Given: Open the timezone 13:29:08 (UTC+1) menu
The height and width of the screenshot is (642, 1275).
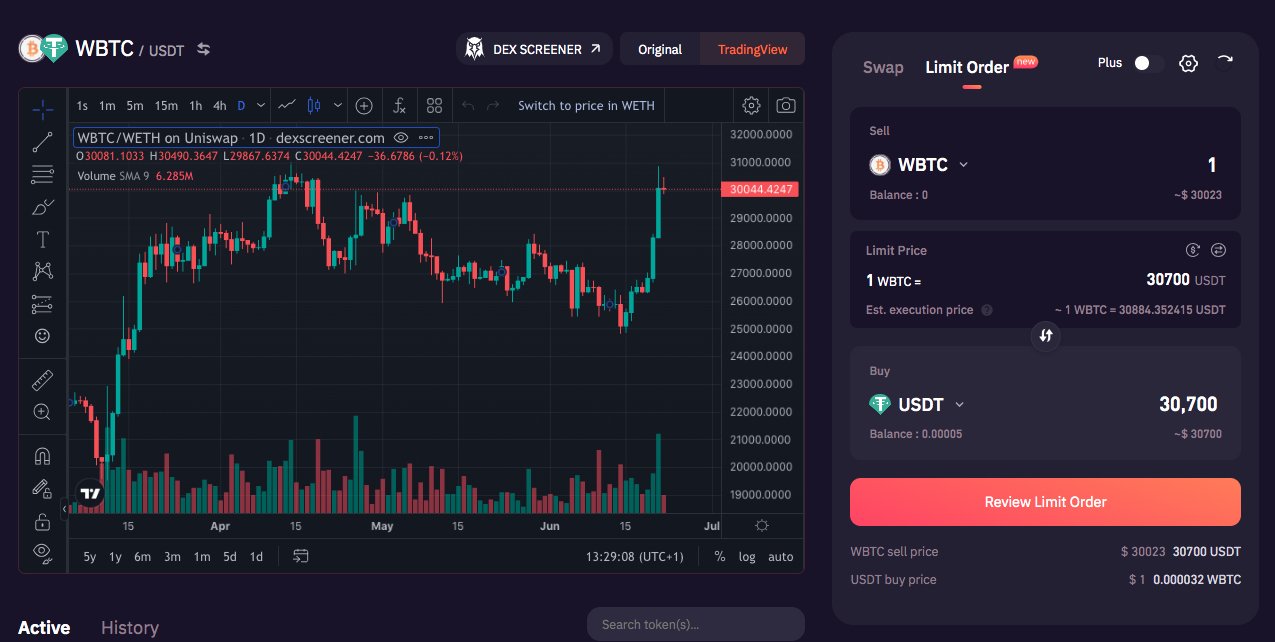Looking at the screenshot, I should pyautogui.click(x=634, y=557).
